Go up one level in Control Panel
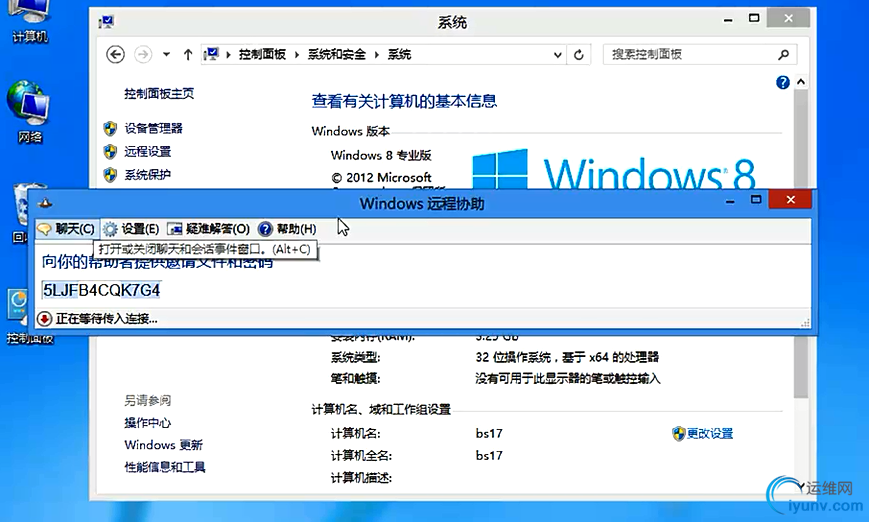Image resolution: width=869 pixels, height=522 pixels. [x=188, y=54]
